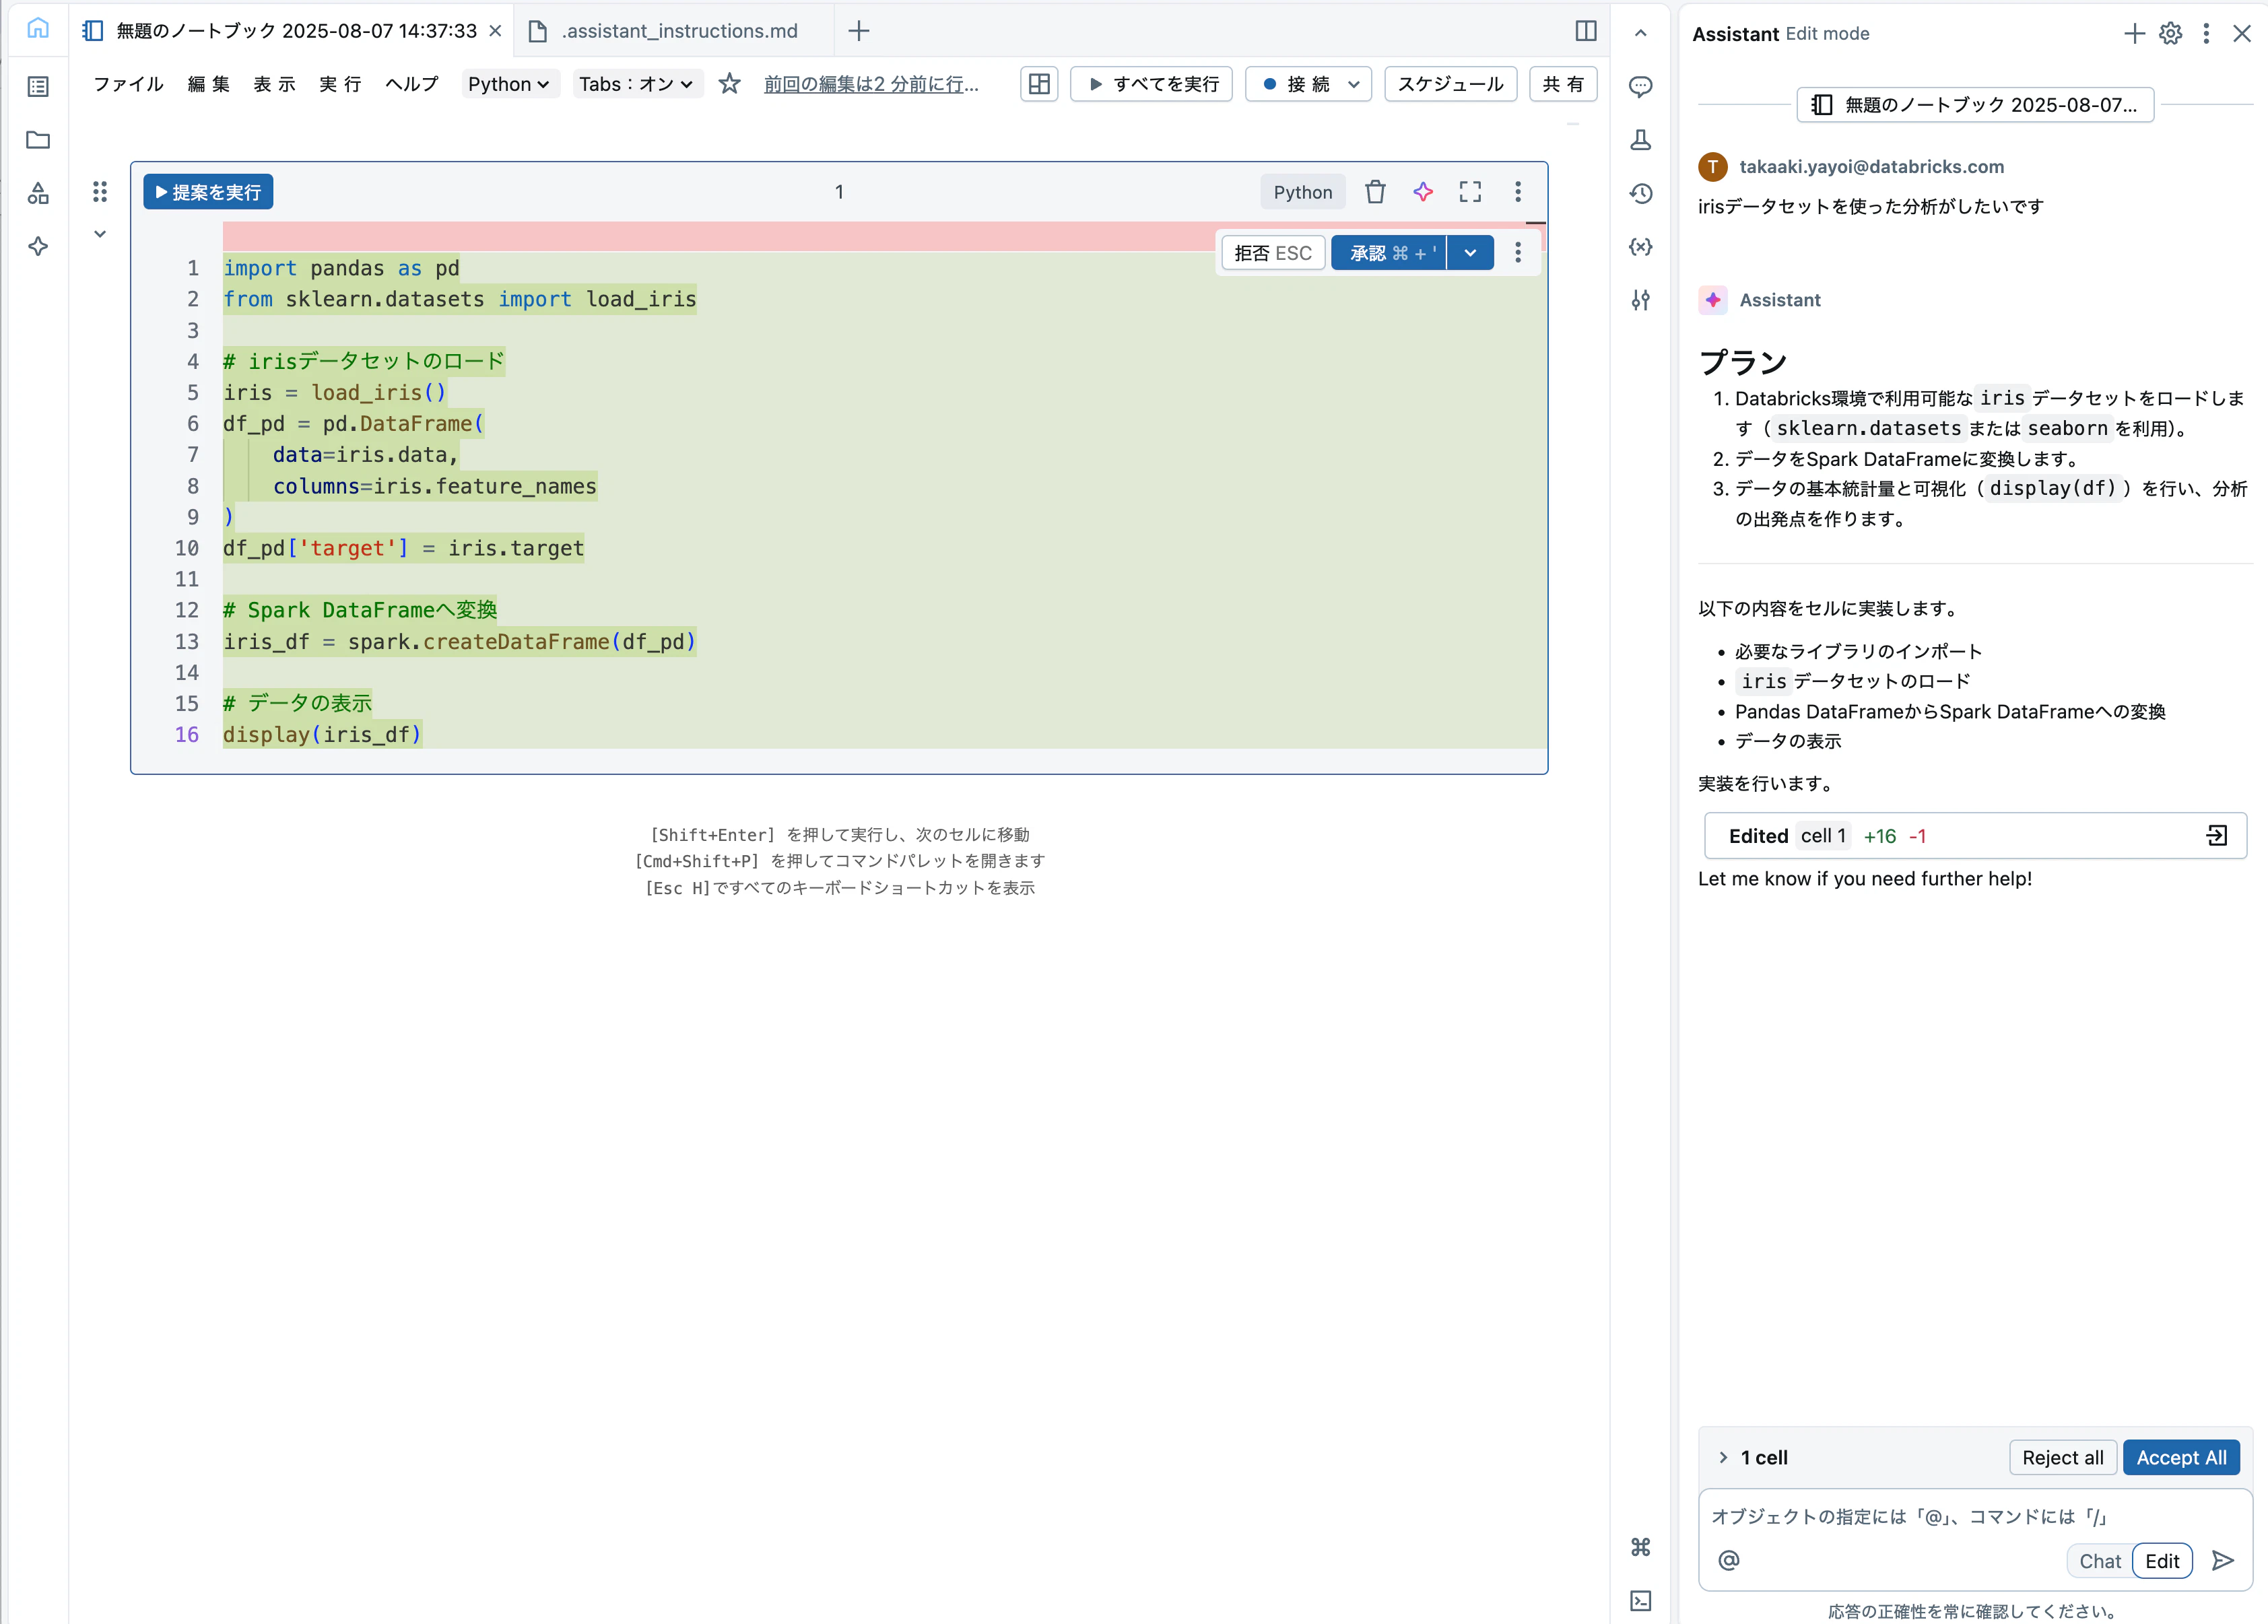Switch Assistant to Edit mode
2268x1624 pixels.
coord(2162,1561)
